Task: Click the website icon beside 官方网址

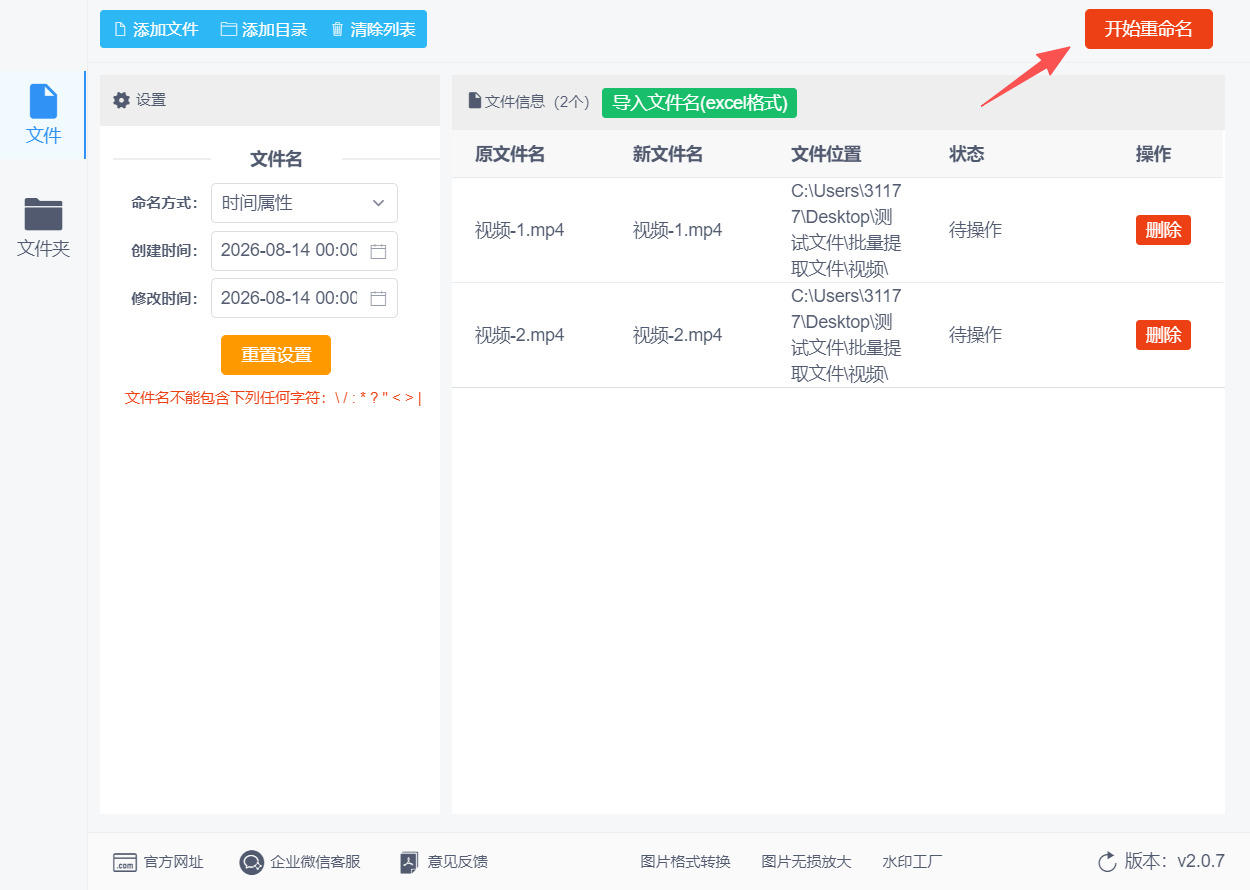Action: pos(125,862)
